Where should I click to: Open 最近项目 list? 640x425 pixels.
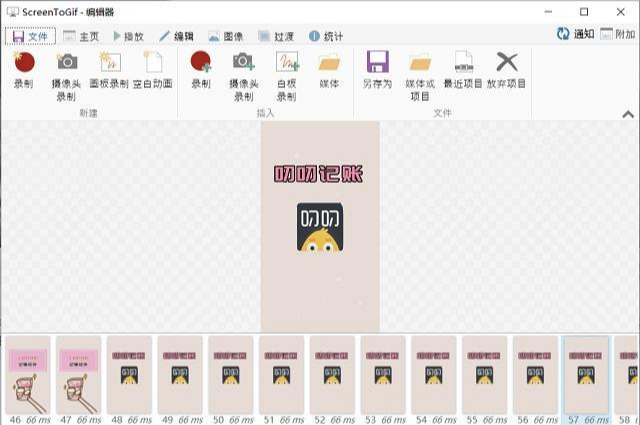click(463, 70)
